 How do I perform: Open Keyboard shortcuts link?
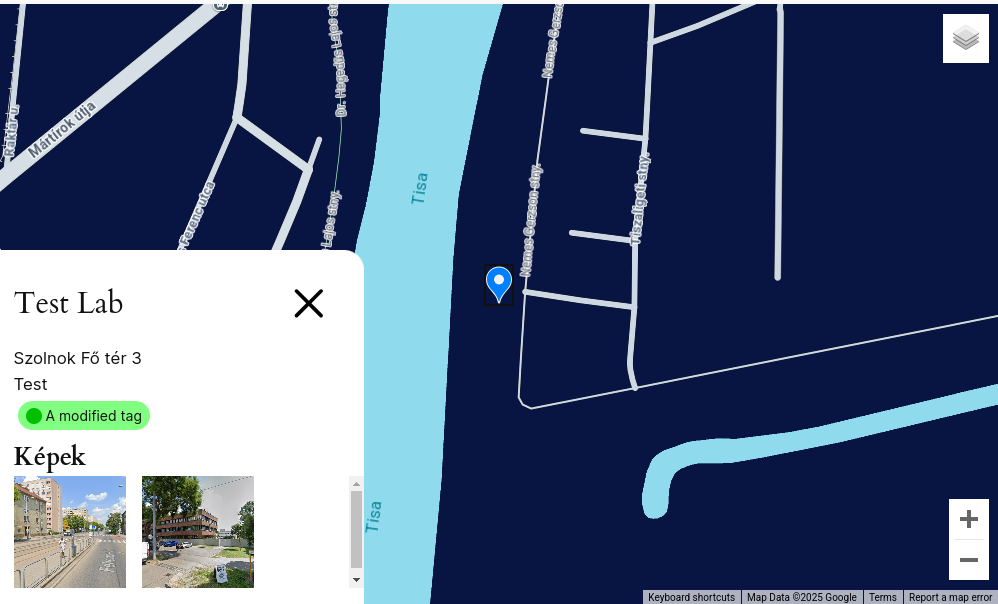point(691,597)
